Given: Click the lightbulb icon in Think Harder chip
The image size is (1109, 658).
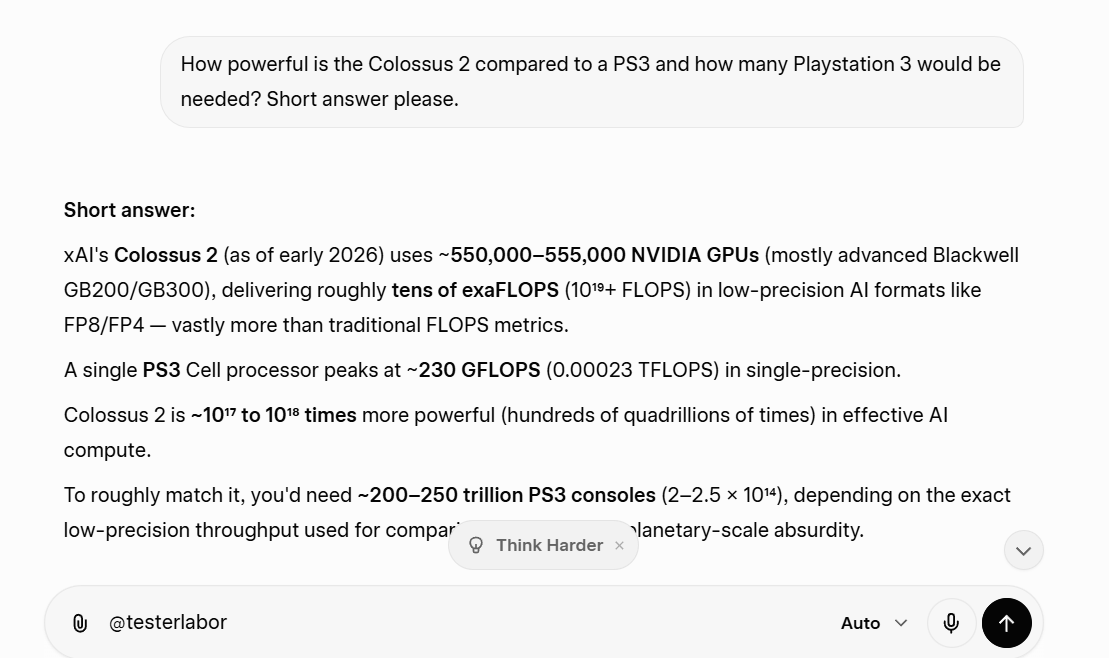Looking at the screenshot, I should (x=476, y=546).
